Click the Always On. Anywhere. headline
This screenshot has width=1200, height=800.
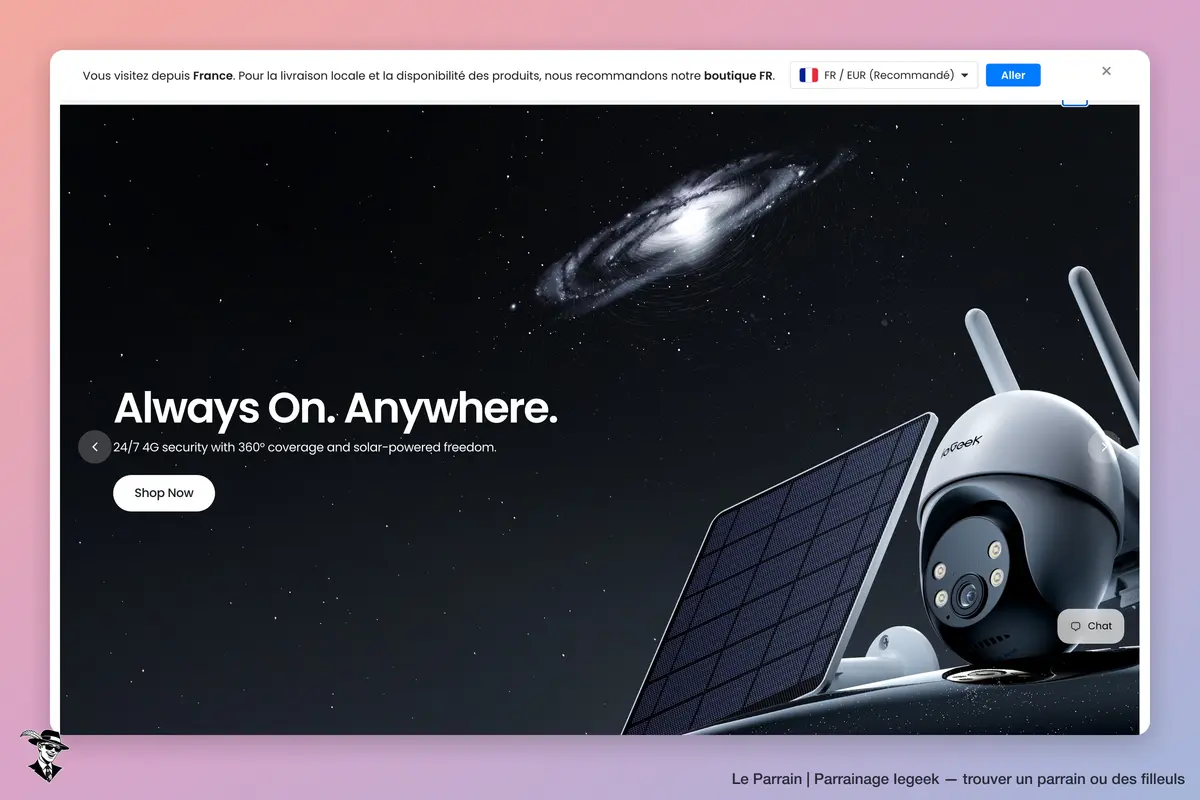(x=336, y=409)
